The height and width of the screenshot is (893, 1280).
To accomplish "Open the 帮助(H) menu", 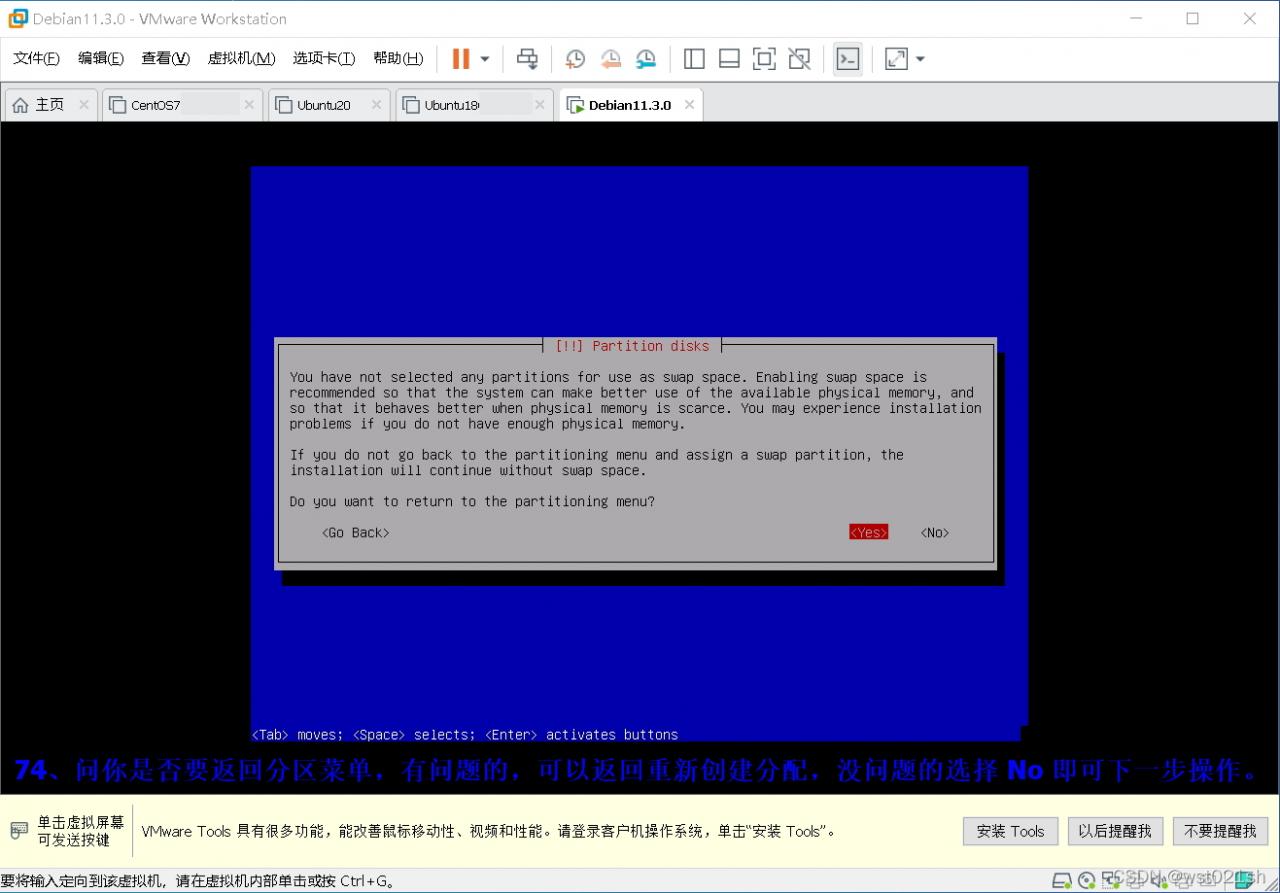I will 398,58.
